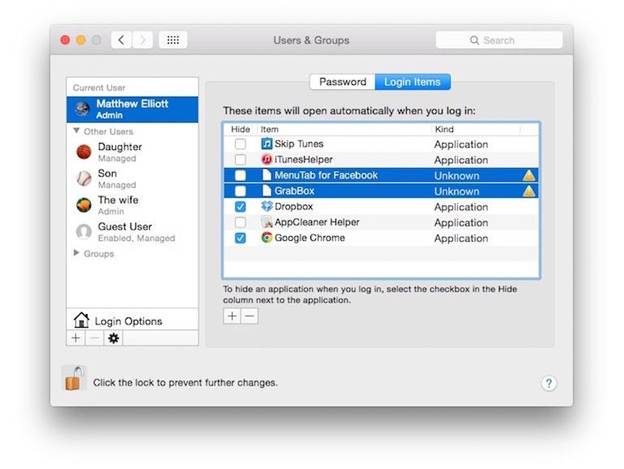Add a user with the sidebar plus button
This screenshot has width=624, height=469.
pyautogui.click(x=76, y=338)
